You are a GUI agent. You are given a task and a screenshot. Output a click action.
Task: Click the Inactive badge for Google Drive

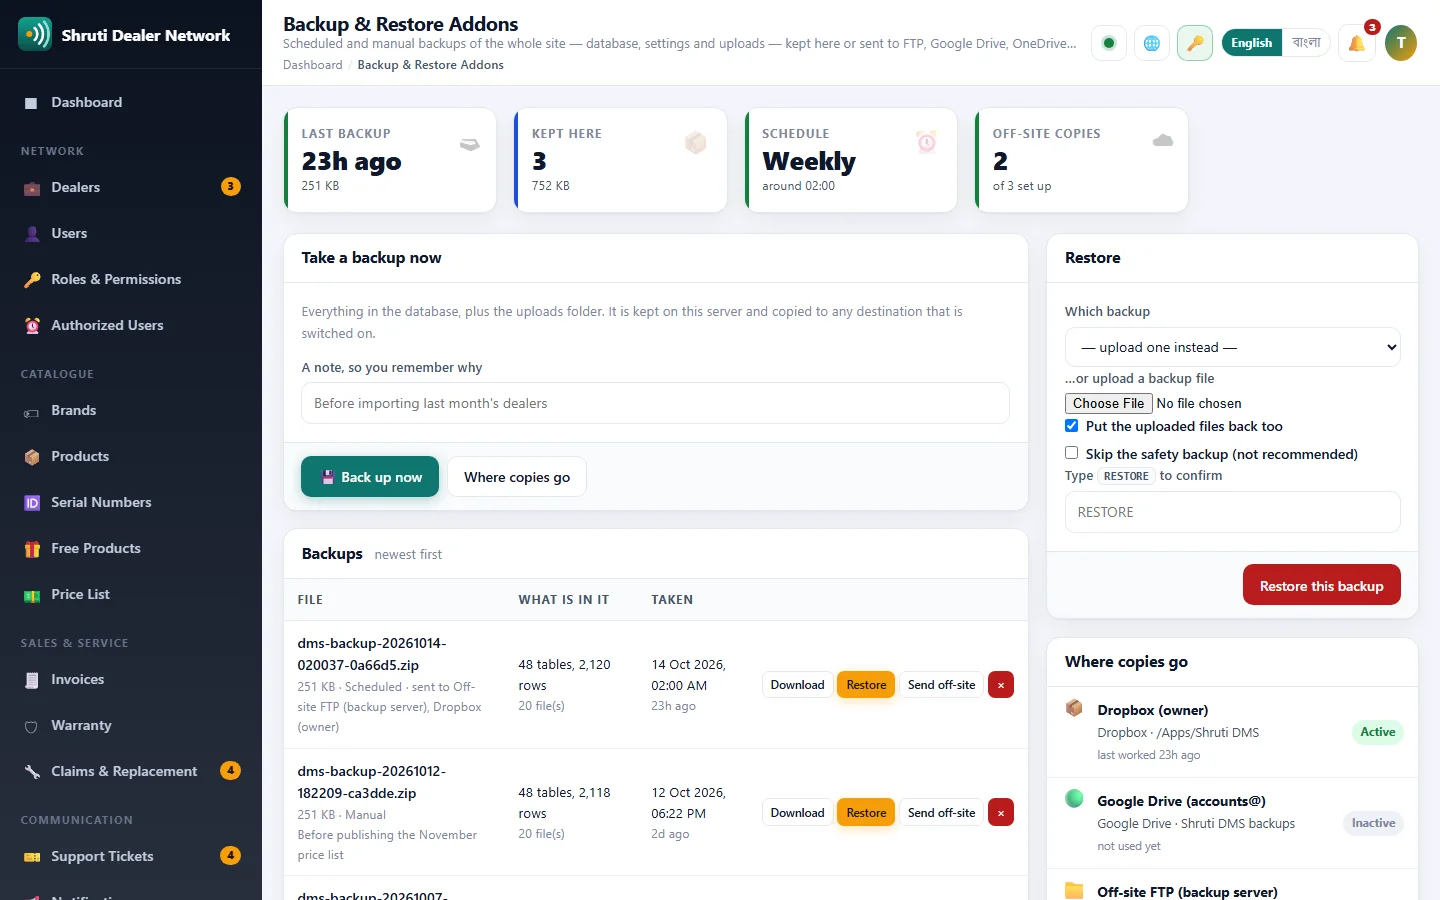[x=1374, y=823]
